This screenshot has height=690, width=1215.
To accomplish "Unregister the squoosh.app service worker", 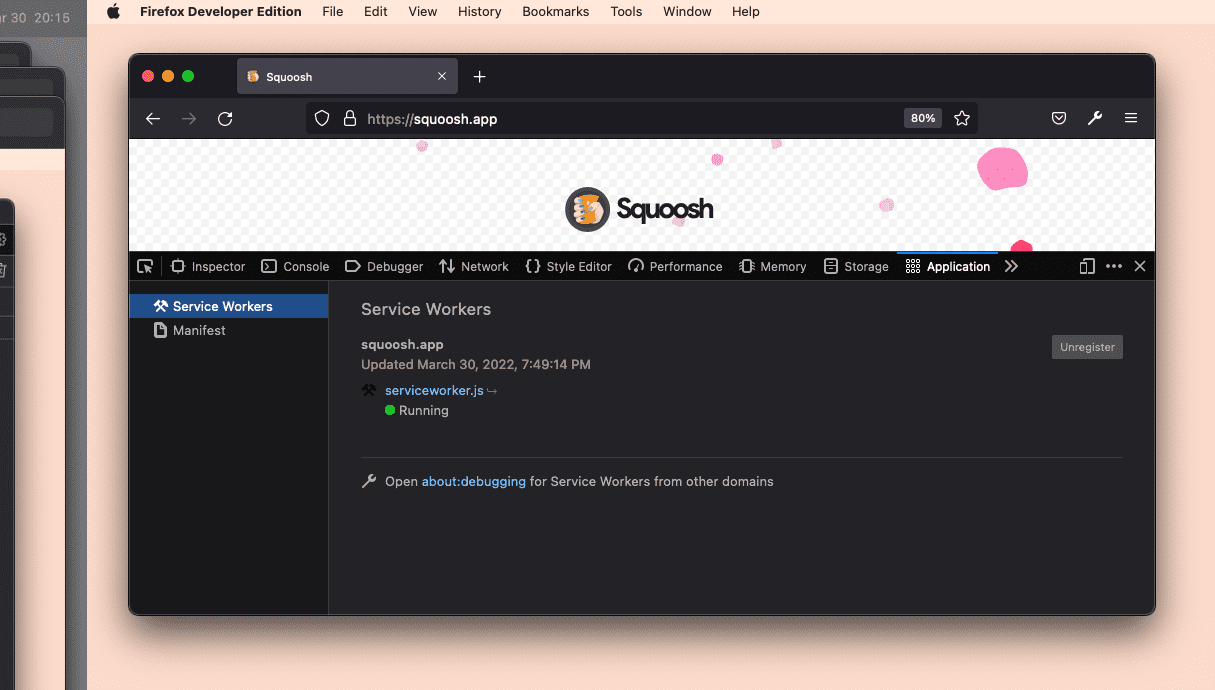I will tap(1087, 347).
